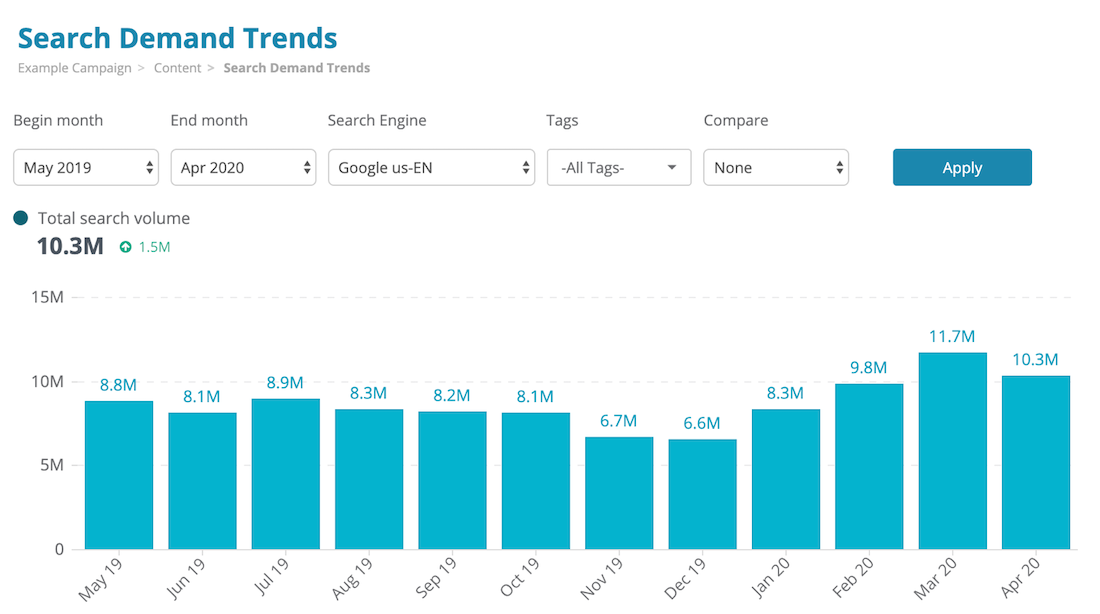Click the Jan 20 bar

click(x=785, y=479)
